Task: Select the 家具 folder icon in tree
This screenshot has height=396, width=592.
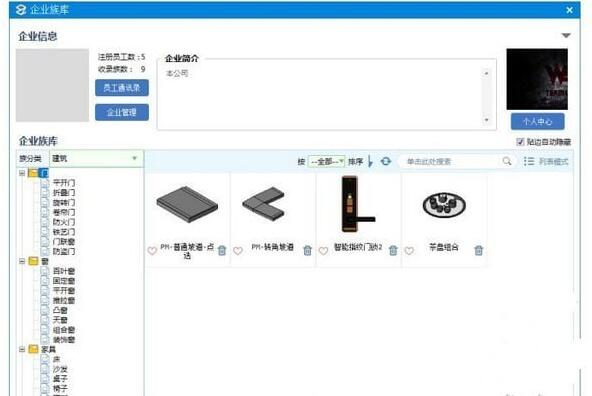Action: [x=33, y=349]
